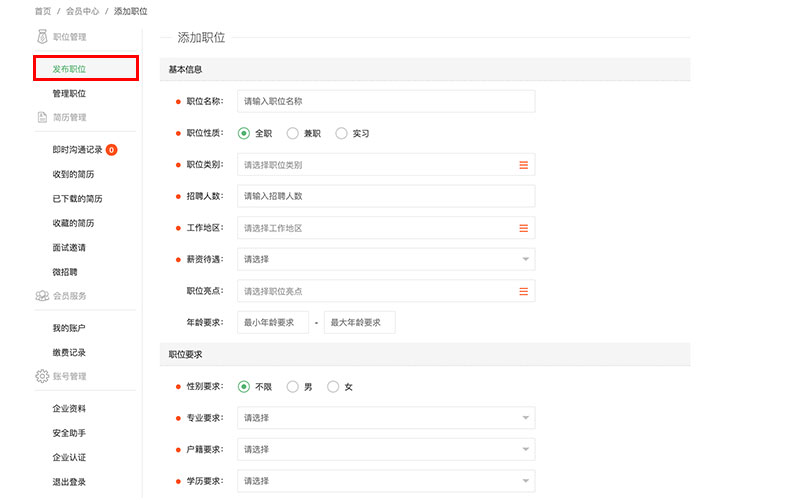Viewport: 800px width, 500px height.
Task: Click list icon in 工作地区 field
Action: coord(523,228)
